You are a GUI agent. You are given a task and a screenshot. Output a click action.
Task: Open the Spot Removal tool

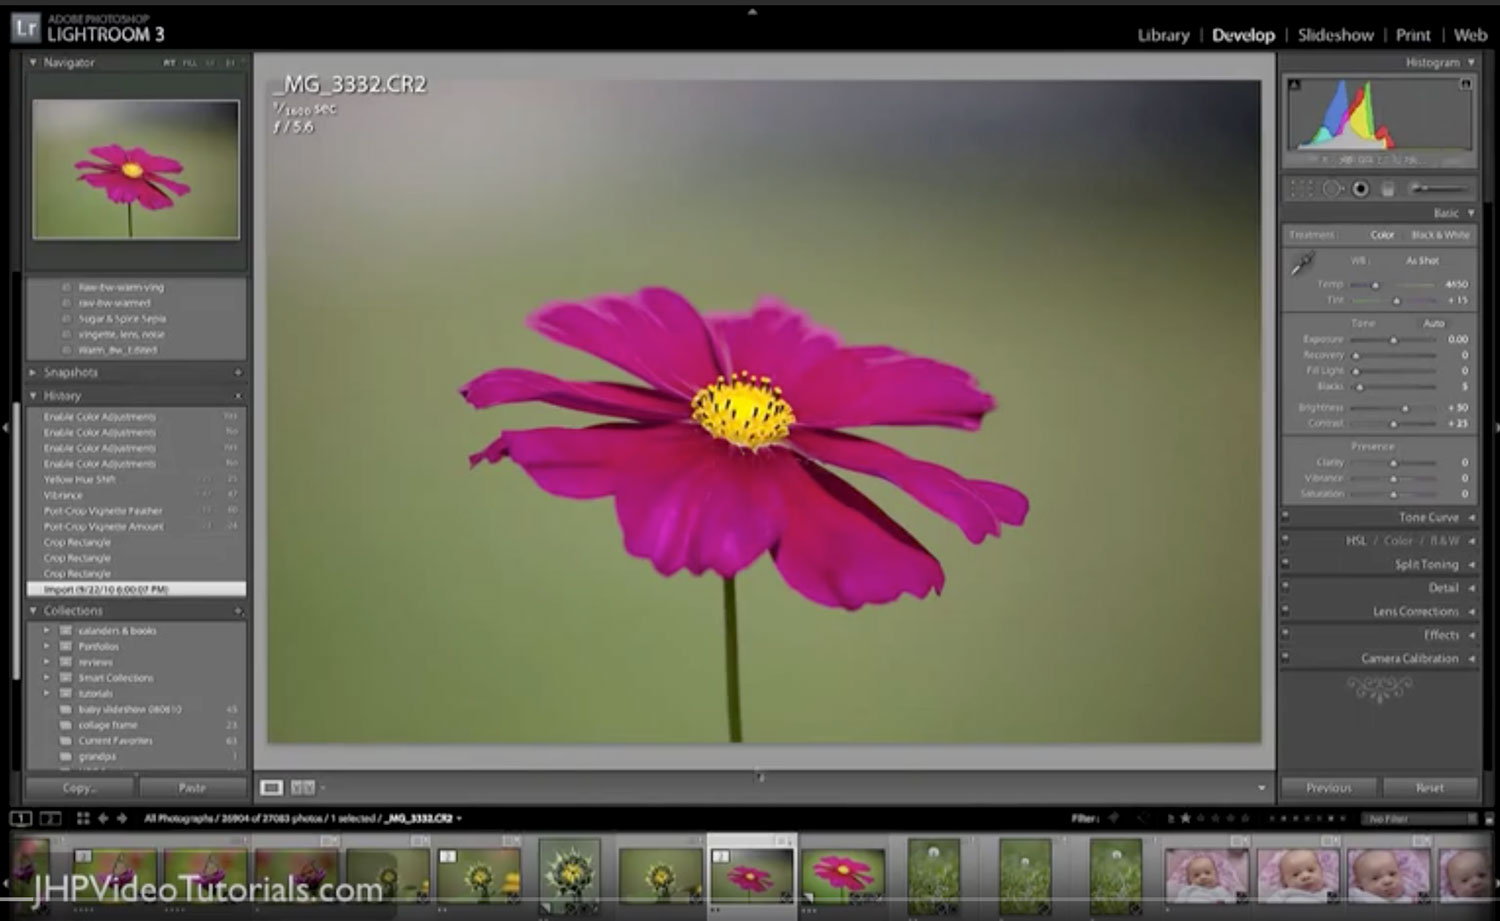tap(1330, 188)
